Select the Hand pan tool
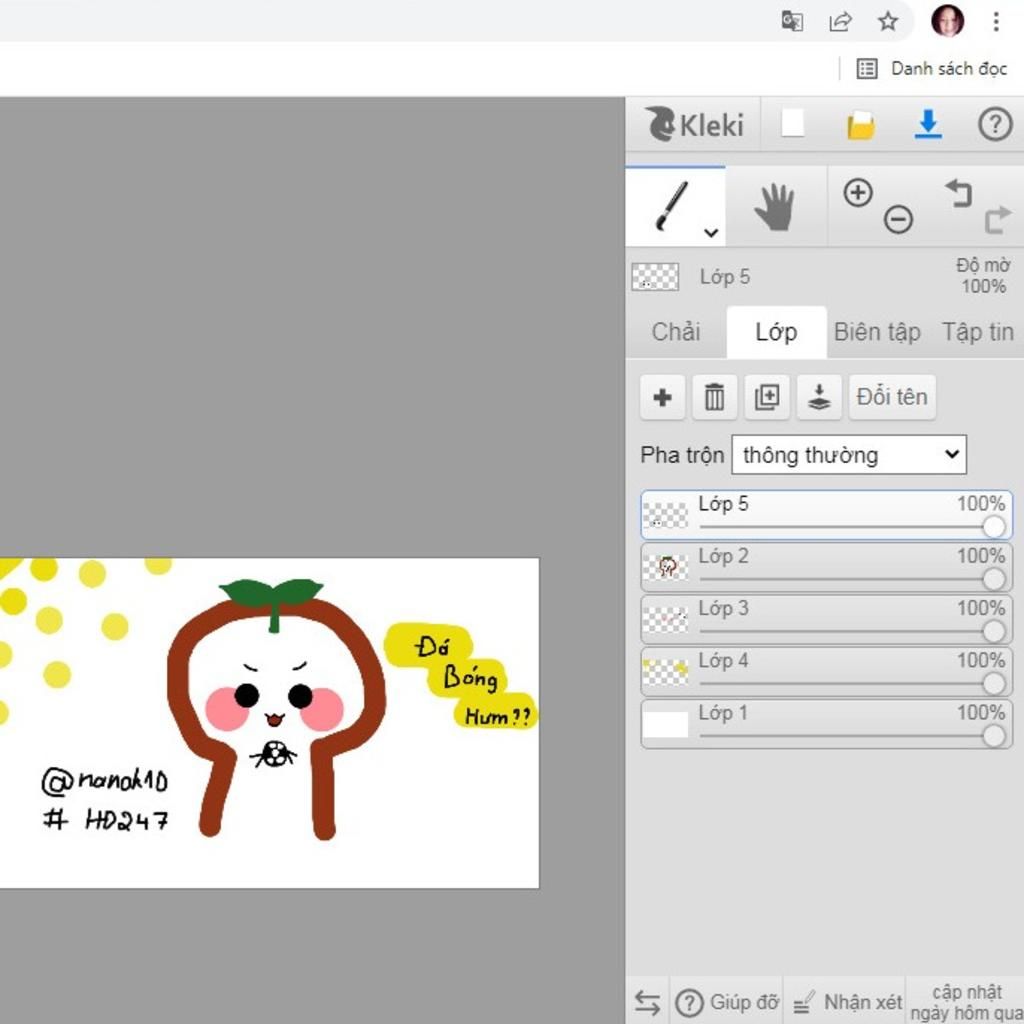1024x1024 pixels. (x=775, y=206)
